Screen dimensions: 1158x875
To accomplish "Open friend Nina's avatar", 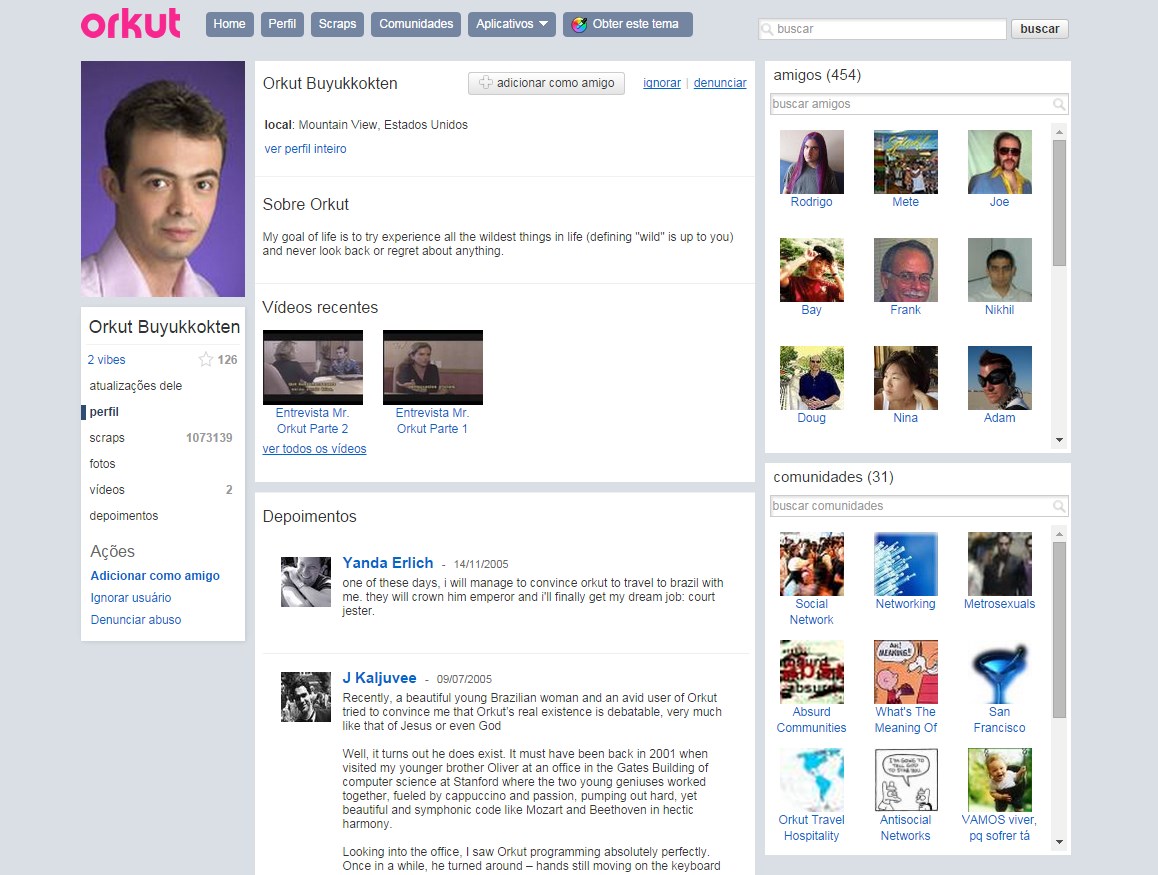I will pyautogui.click(x=905, y=378).
